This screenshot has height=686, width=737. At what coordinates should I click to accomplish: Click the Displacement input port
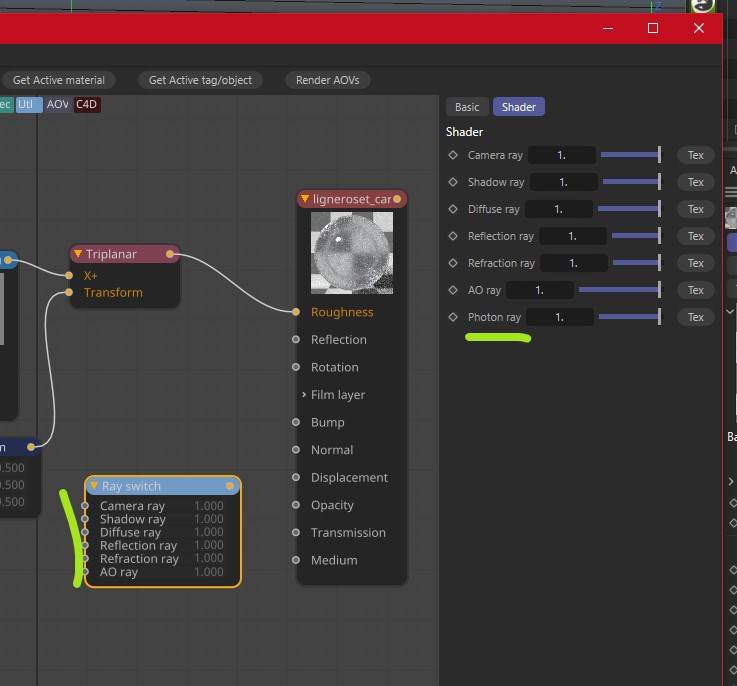pos(296,477)
